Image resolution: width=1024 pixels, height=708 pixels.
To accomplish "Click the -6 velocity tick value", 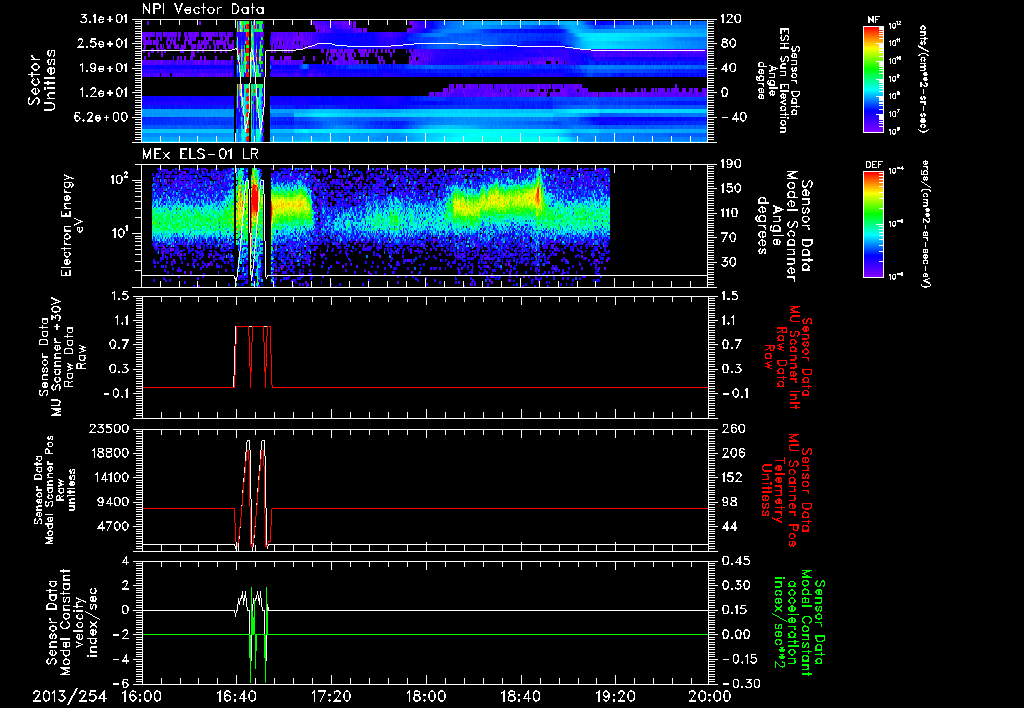I will (x=122, y=683).
